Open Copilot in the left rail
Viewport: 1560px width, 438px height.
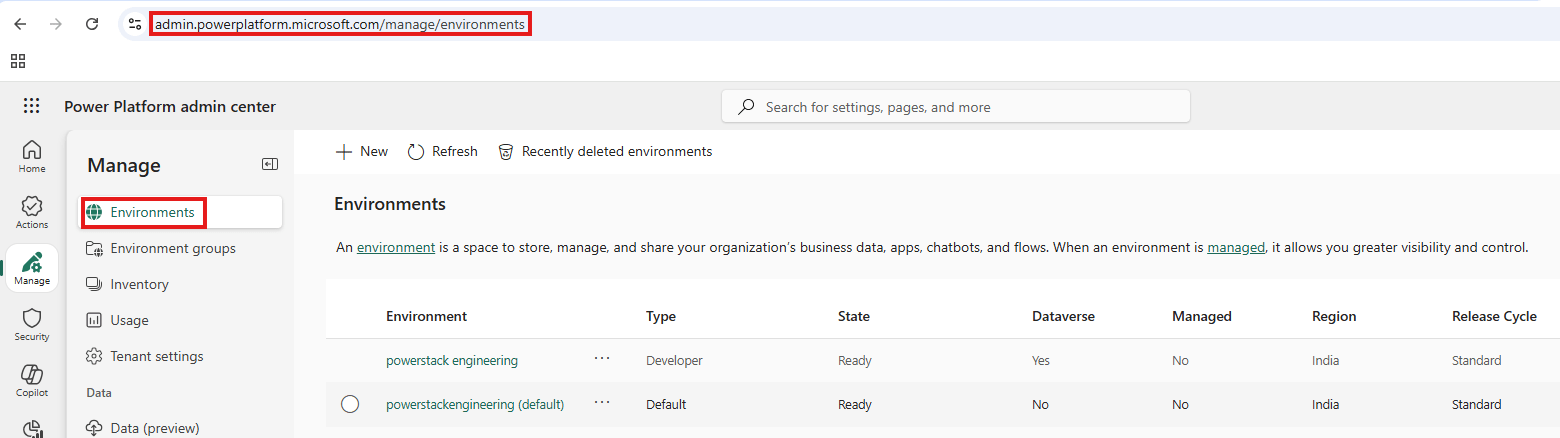click(32, 380)
